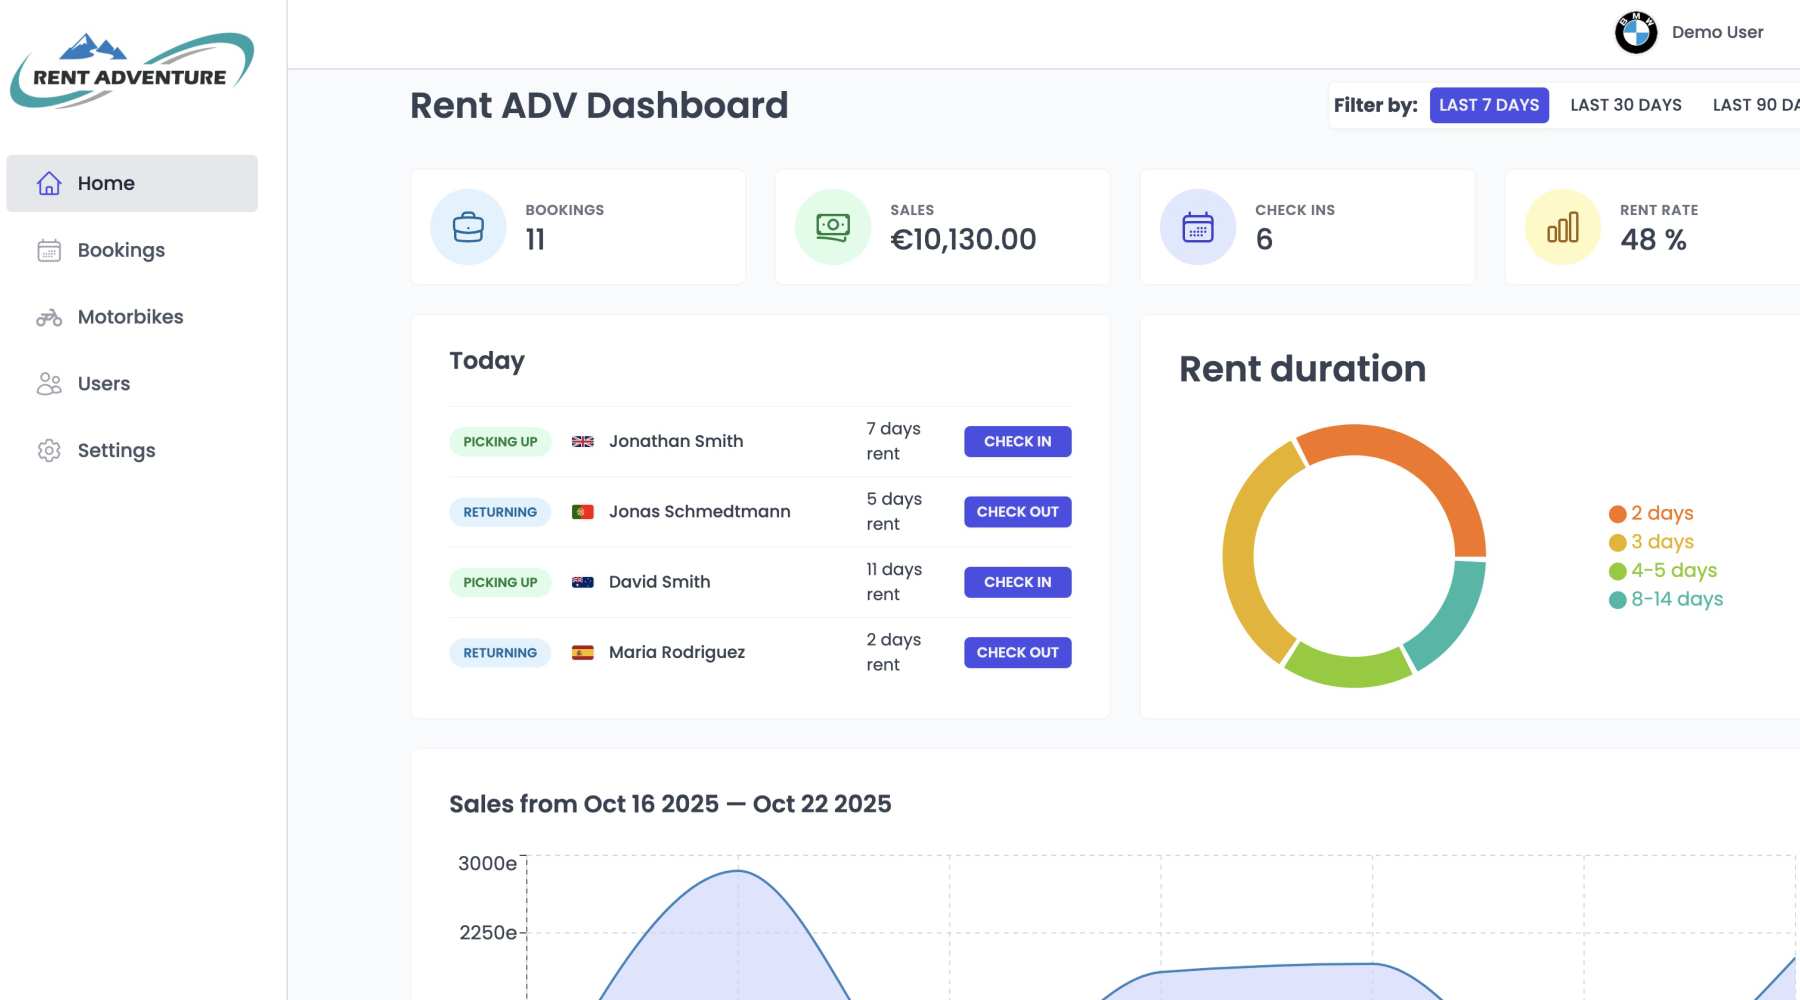This screenshot has width=1800, height=1000.
Task: Click the calendar icon on the Check Ins card
Action: [1197, 226]
